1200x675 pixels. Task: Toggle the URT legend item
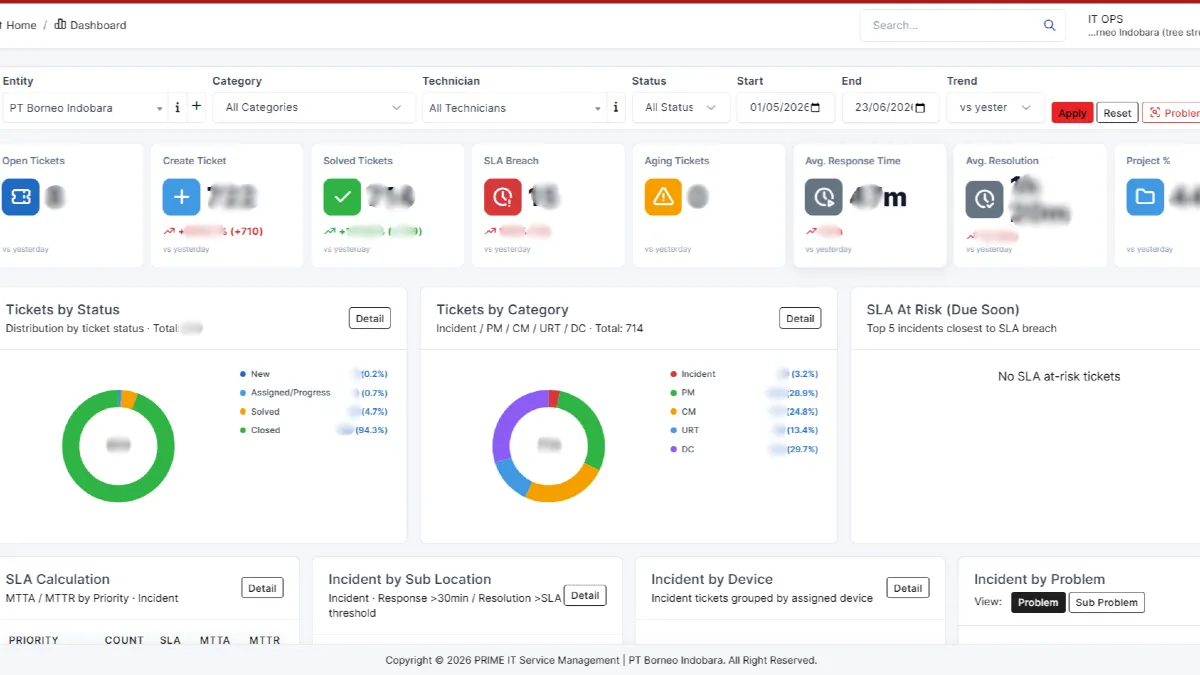(x=684, y=431)
